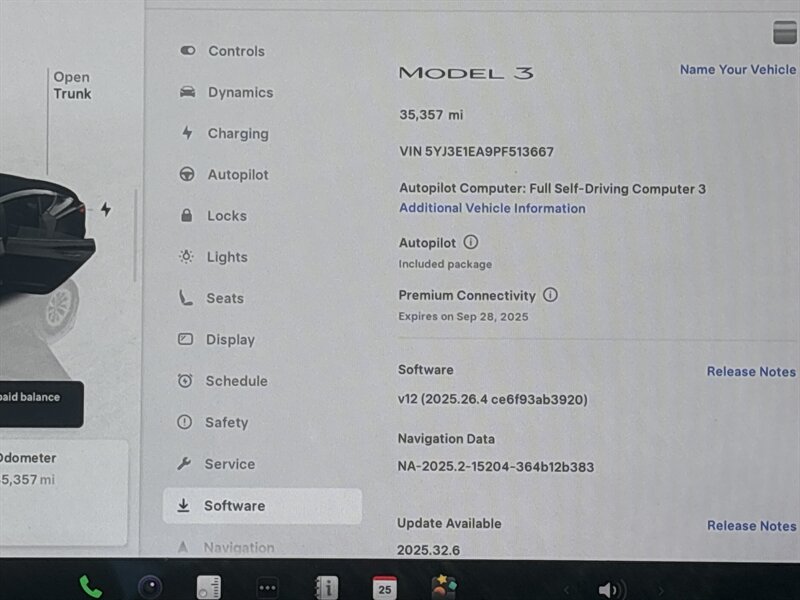Viewport: 800px width, 600px height.
Task: Decrease volume with the left arrow
Action: pos(566,591)
